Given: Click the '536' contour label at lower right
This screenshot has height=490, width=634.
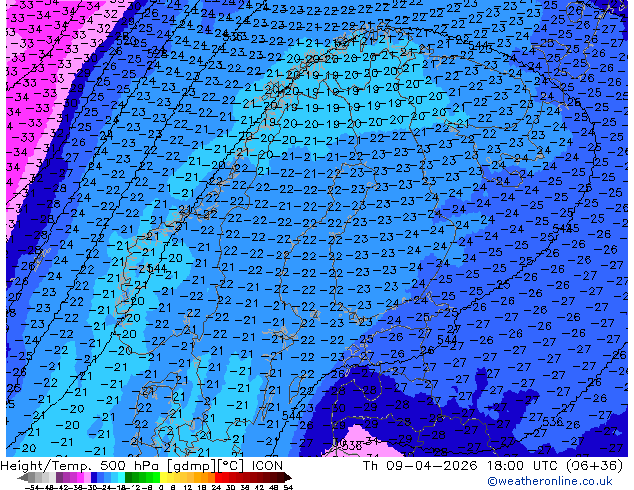Looking at the screenshot, I should (553, 422).
